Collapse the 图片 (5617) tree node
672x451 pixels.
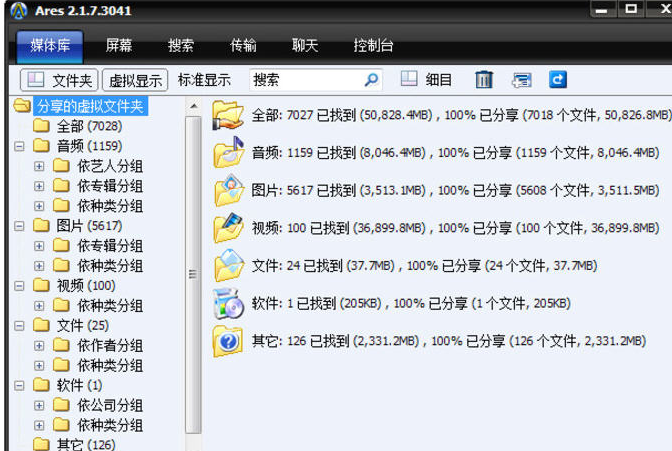[x=19, y=226]
